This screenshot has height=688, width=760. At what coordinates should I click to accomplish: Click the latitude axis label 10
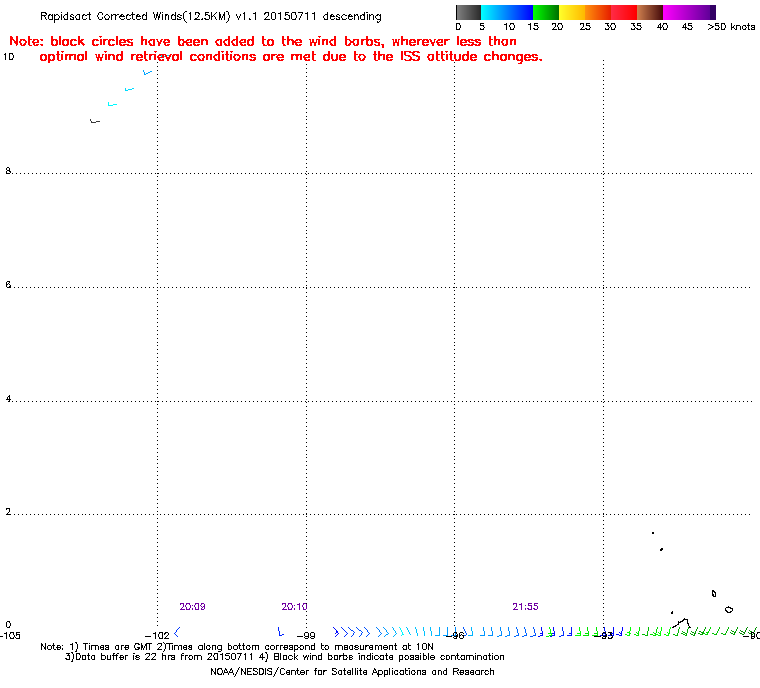click(x=9, y=57)
